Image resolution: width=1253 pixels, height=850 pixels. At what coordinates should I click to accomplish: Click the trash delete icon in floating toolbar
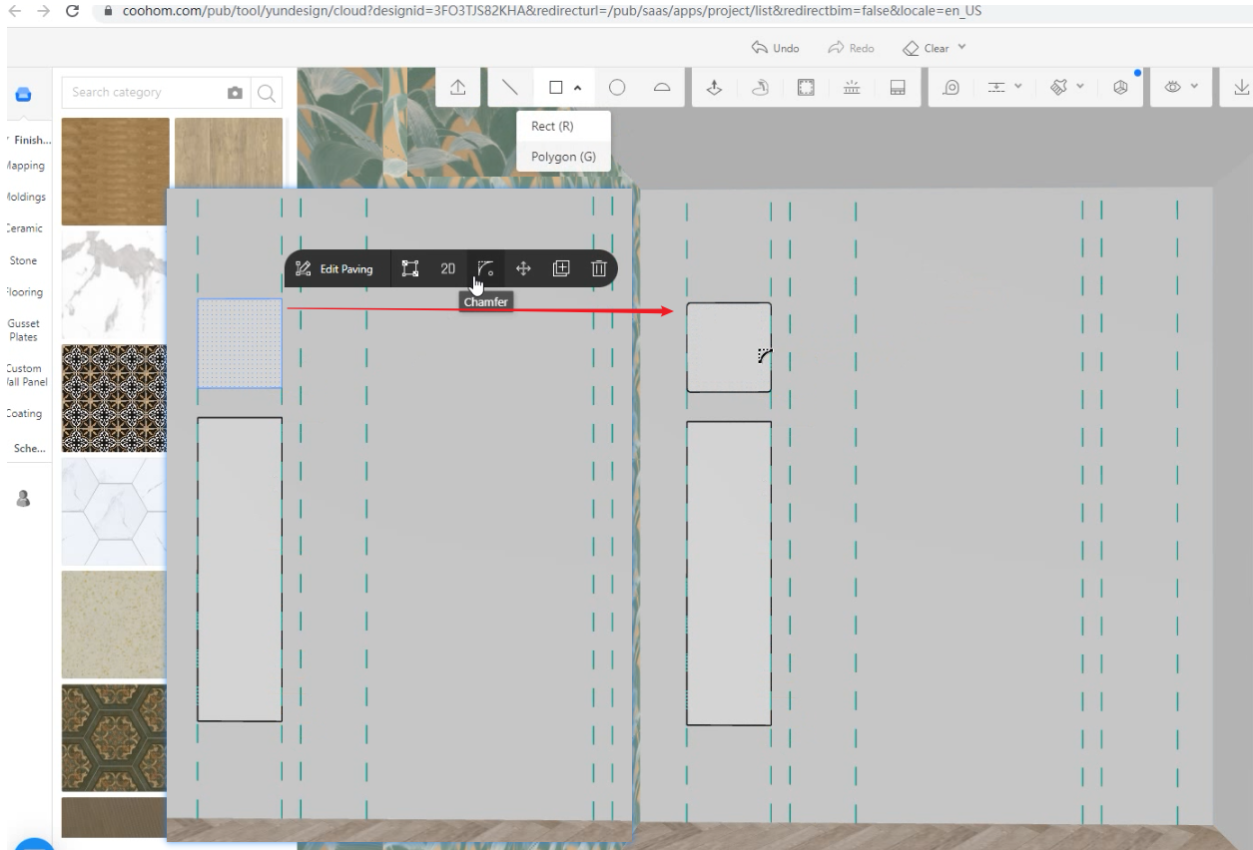[x=598, y=268]
